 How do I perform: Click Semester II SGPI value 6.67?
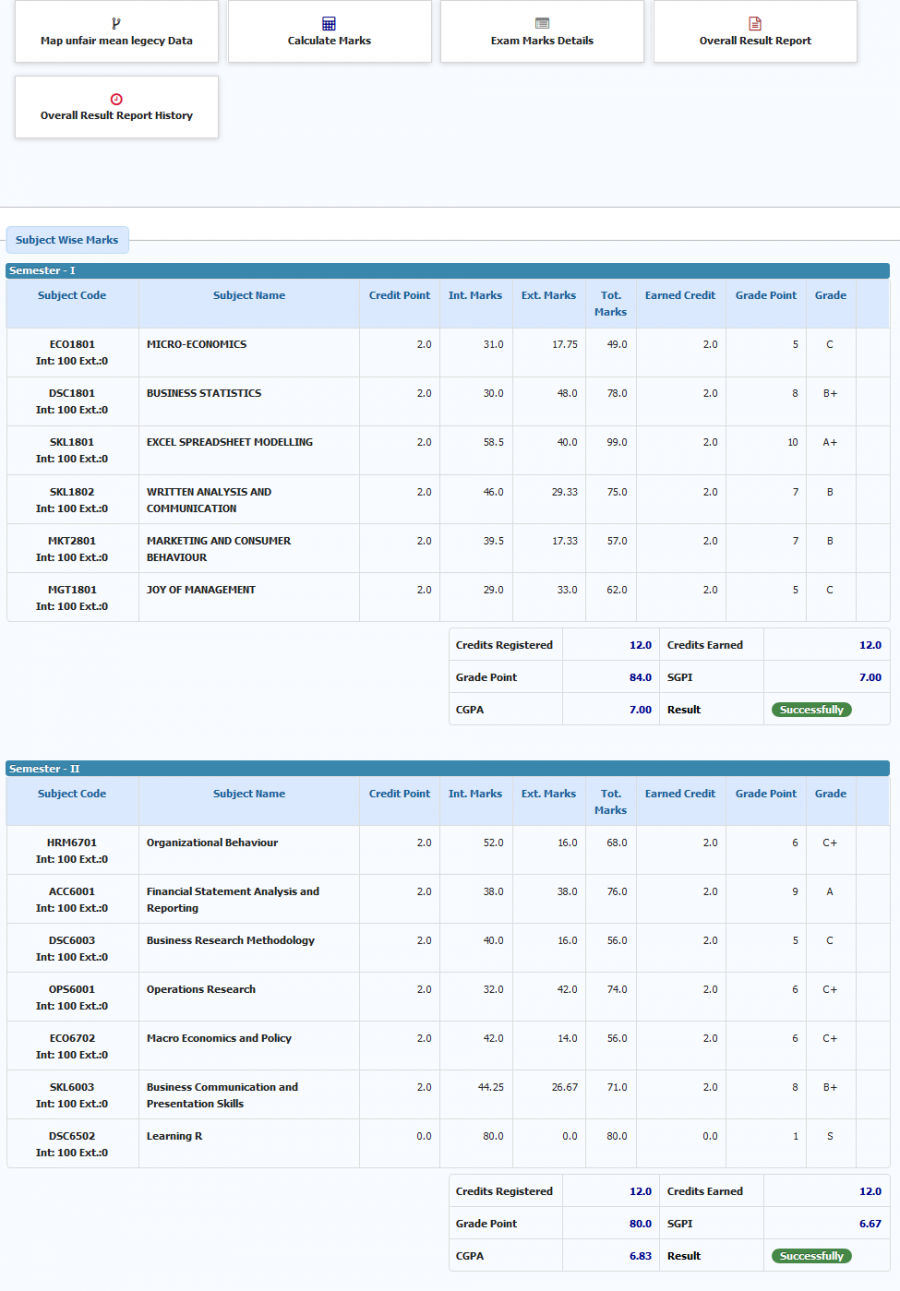[x=870, y=1223]
